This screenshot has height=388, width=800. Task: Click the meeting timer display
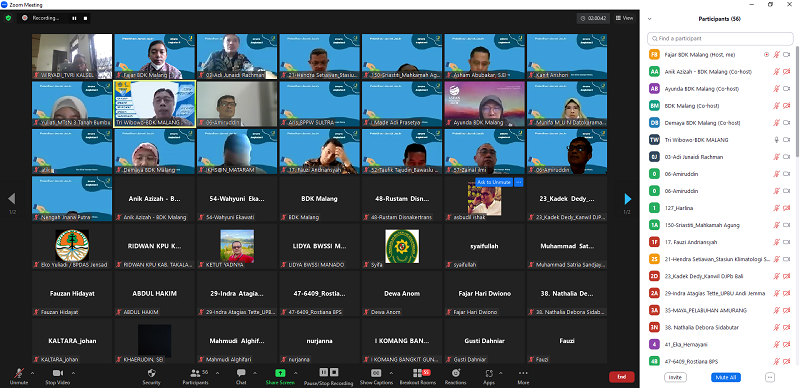pyautogui.click(x=594, y=18)
